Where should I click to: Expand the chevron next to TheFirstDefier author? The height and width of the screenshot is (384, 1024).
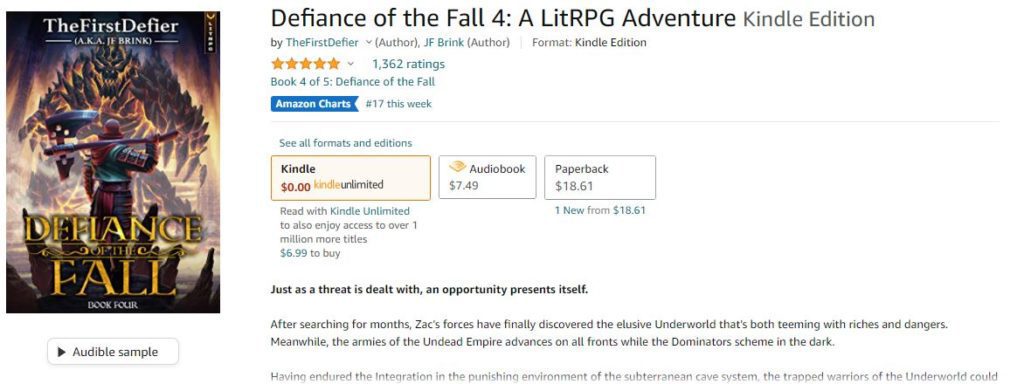[368, 42]
